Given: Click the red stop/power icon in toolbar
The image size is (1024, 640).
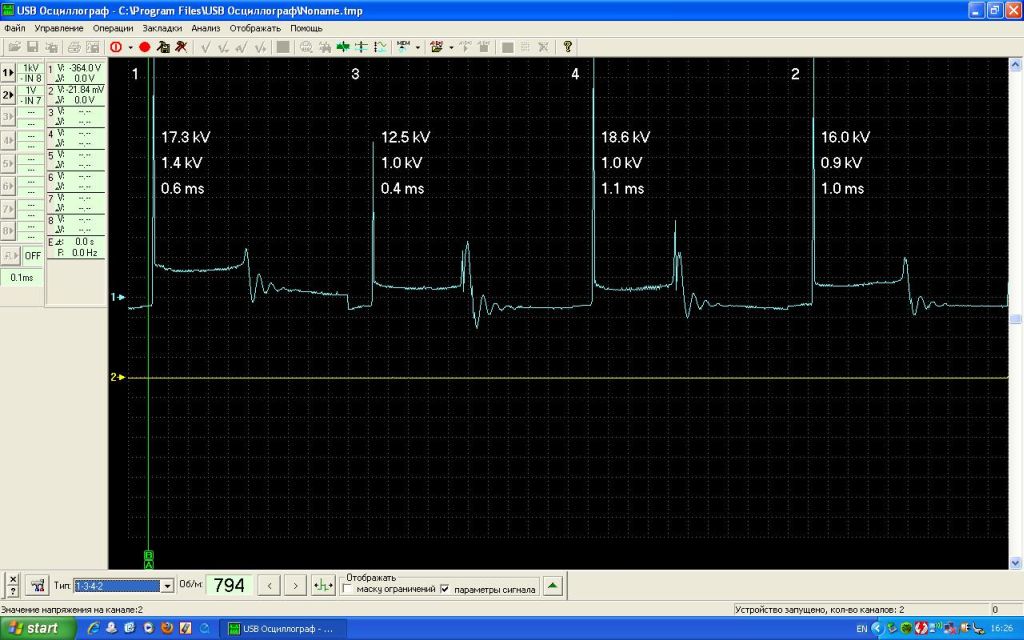Looking at the screenshot, I should pyautogui.click(x=116, y=47).
